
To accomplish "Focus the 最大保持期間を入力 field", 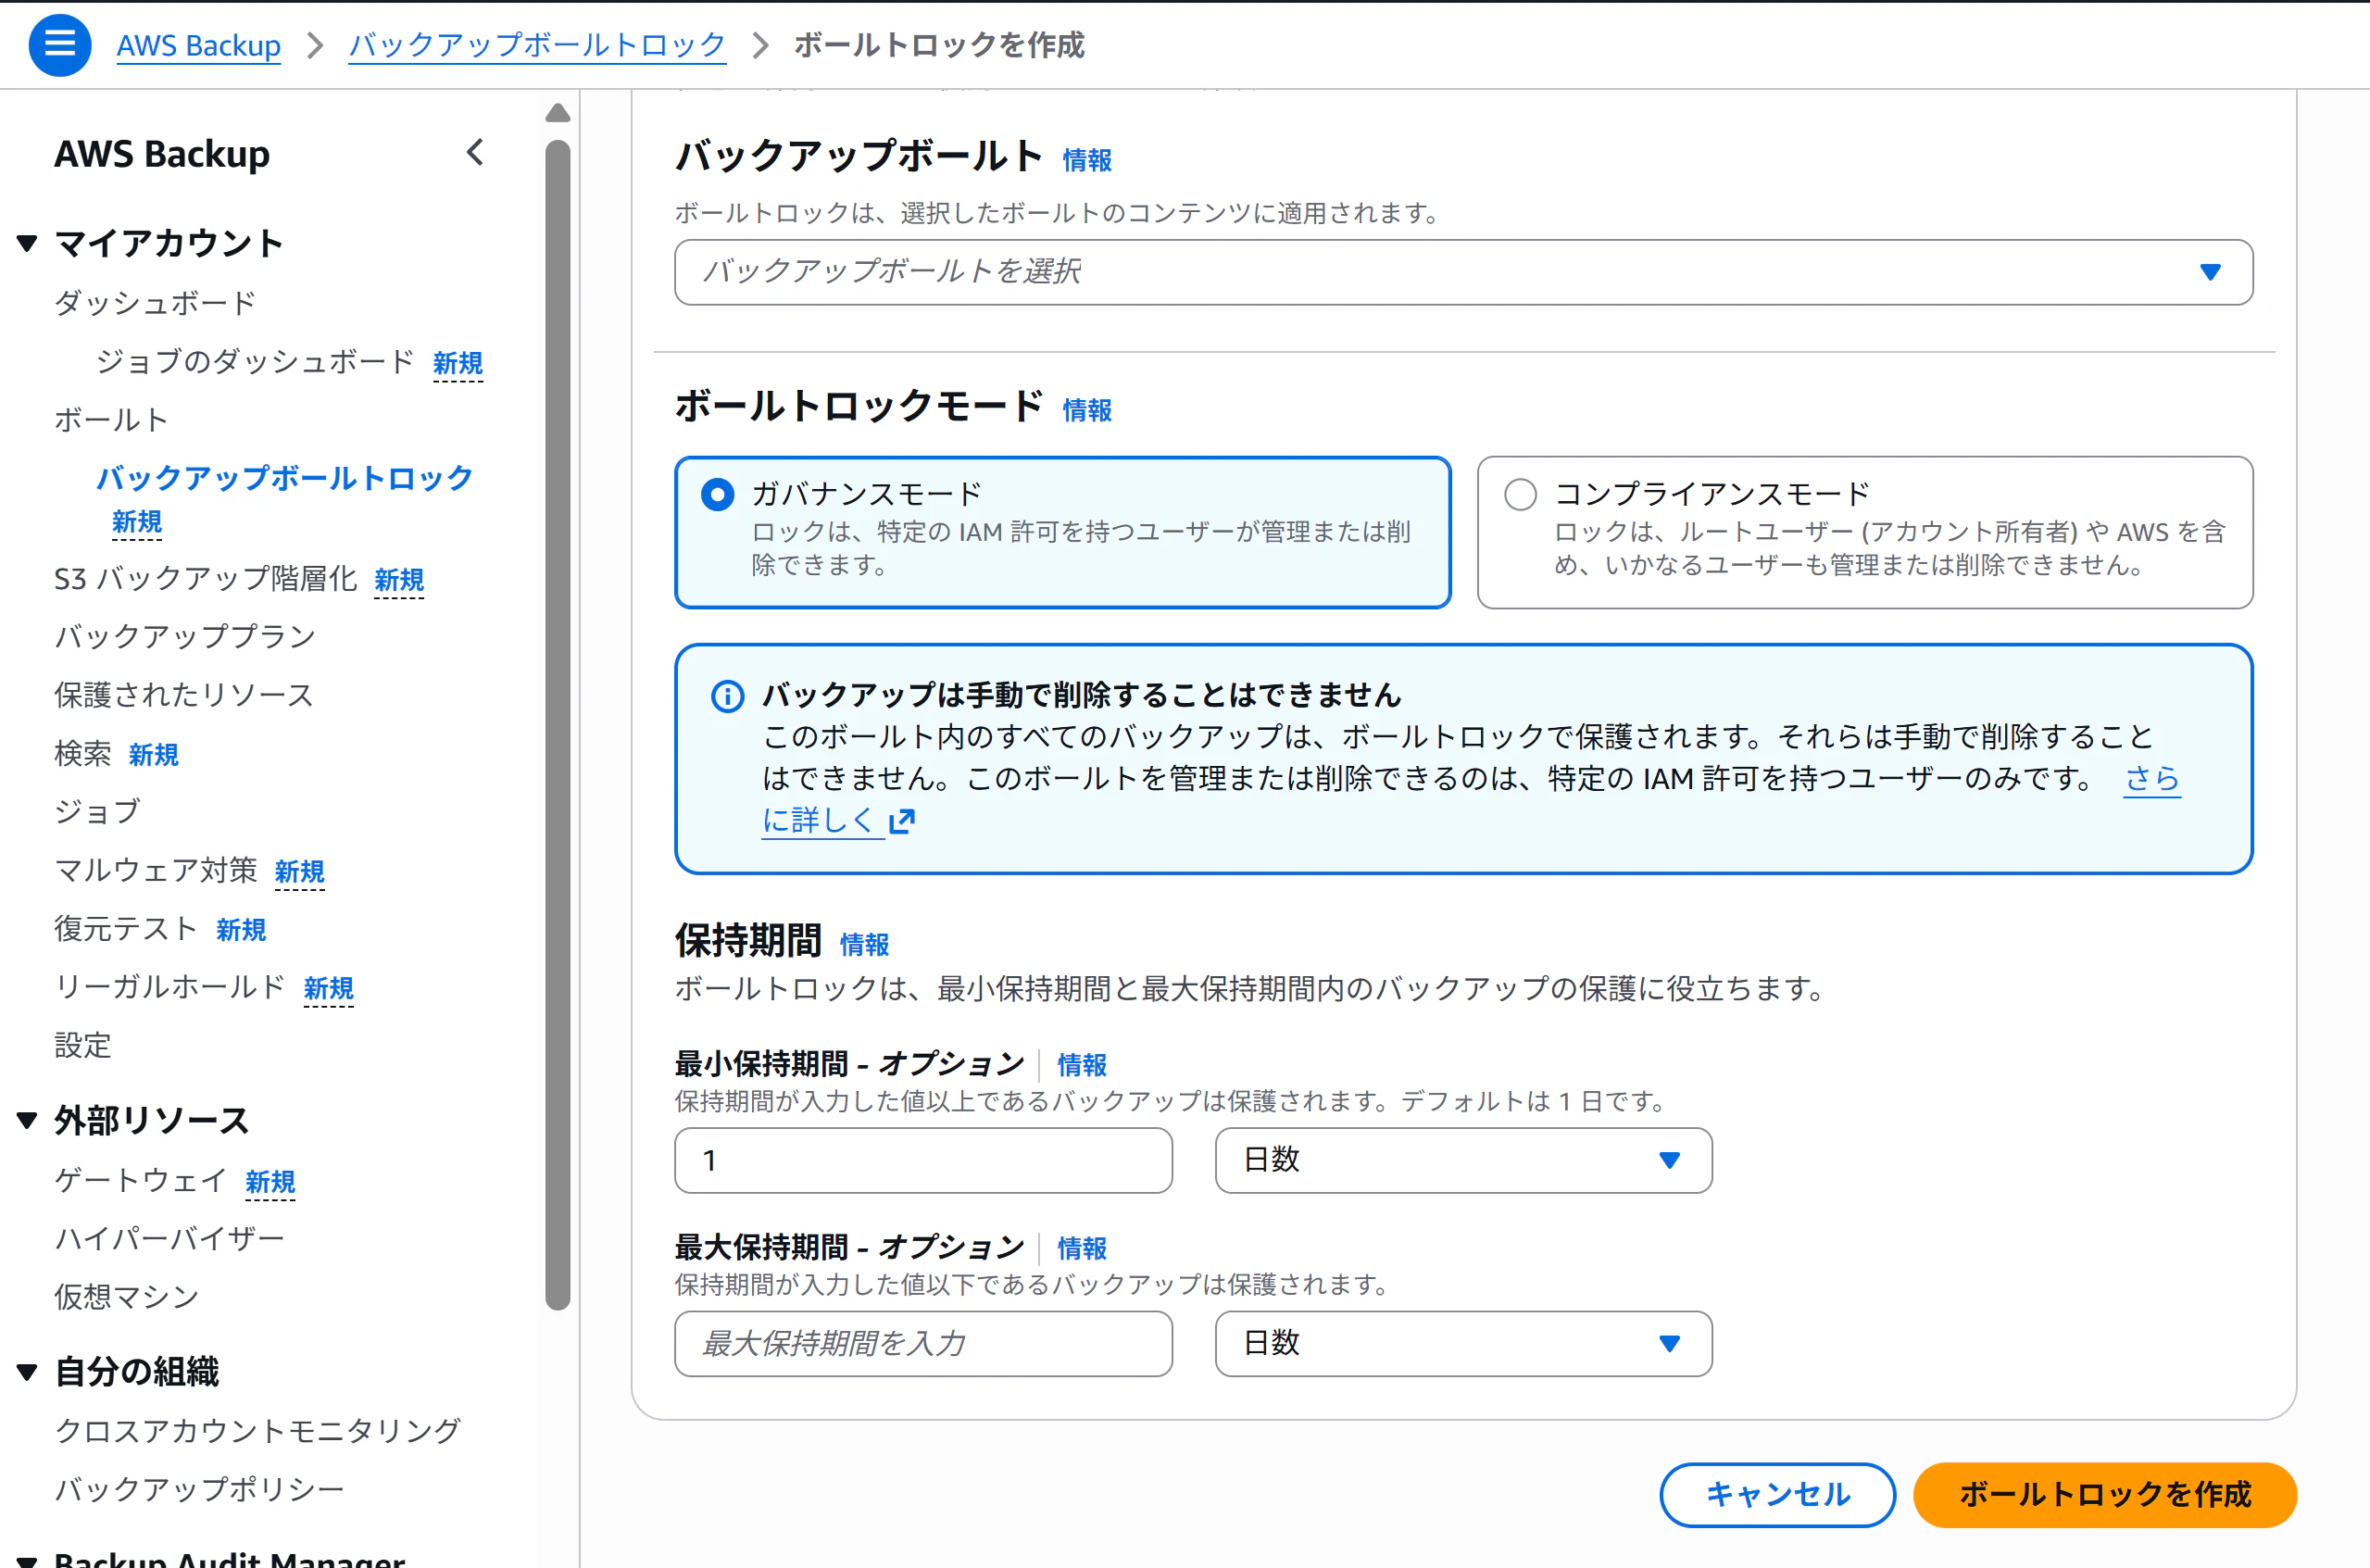I will [923, 1343].
